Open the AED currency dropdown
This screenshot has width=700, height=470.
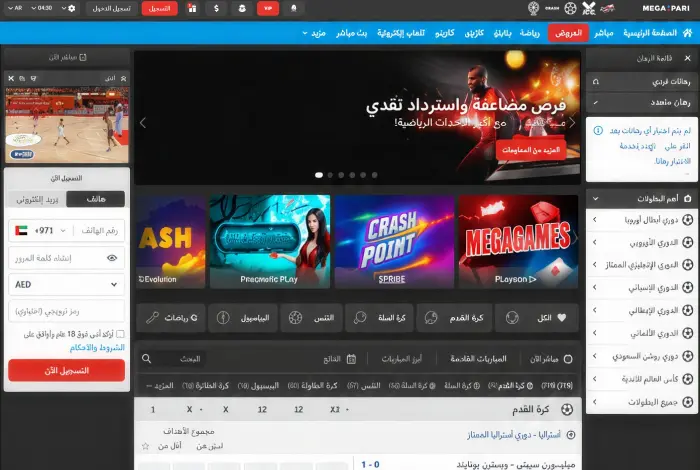point(67,284)
